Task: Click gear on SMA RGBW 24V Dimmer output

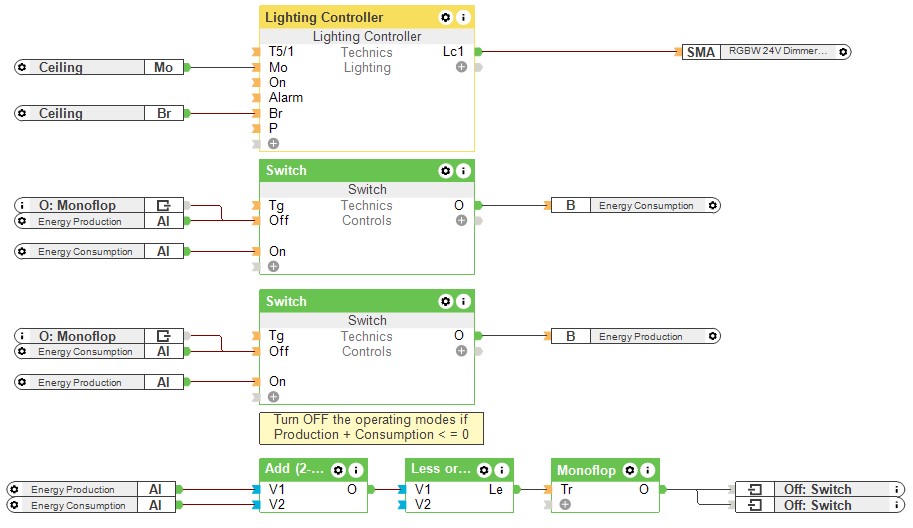Action: click(843, 51)
